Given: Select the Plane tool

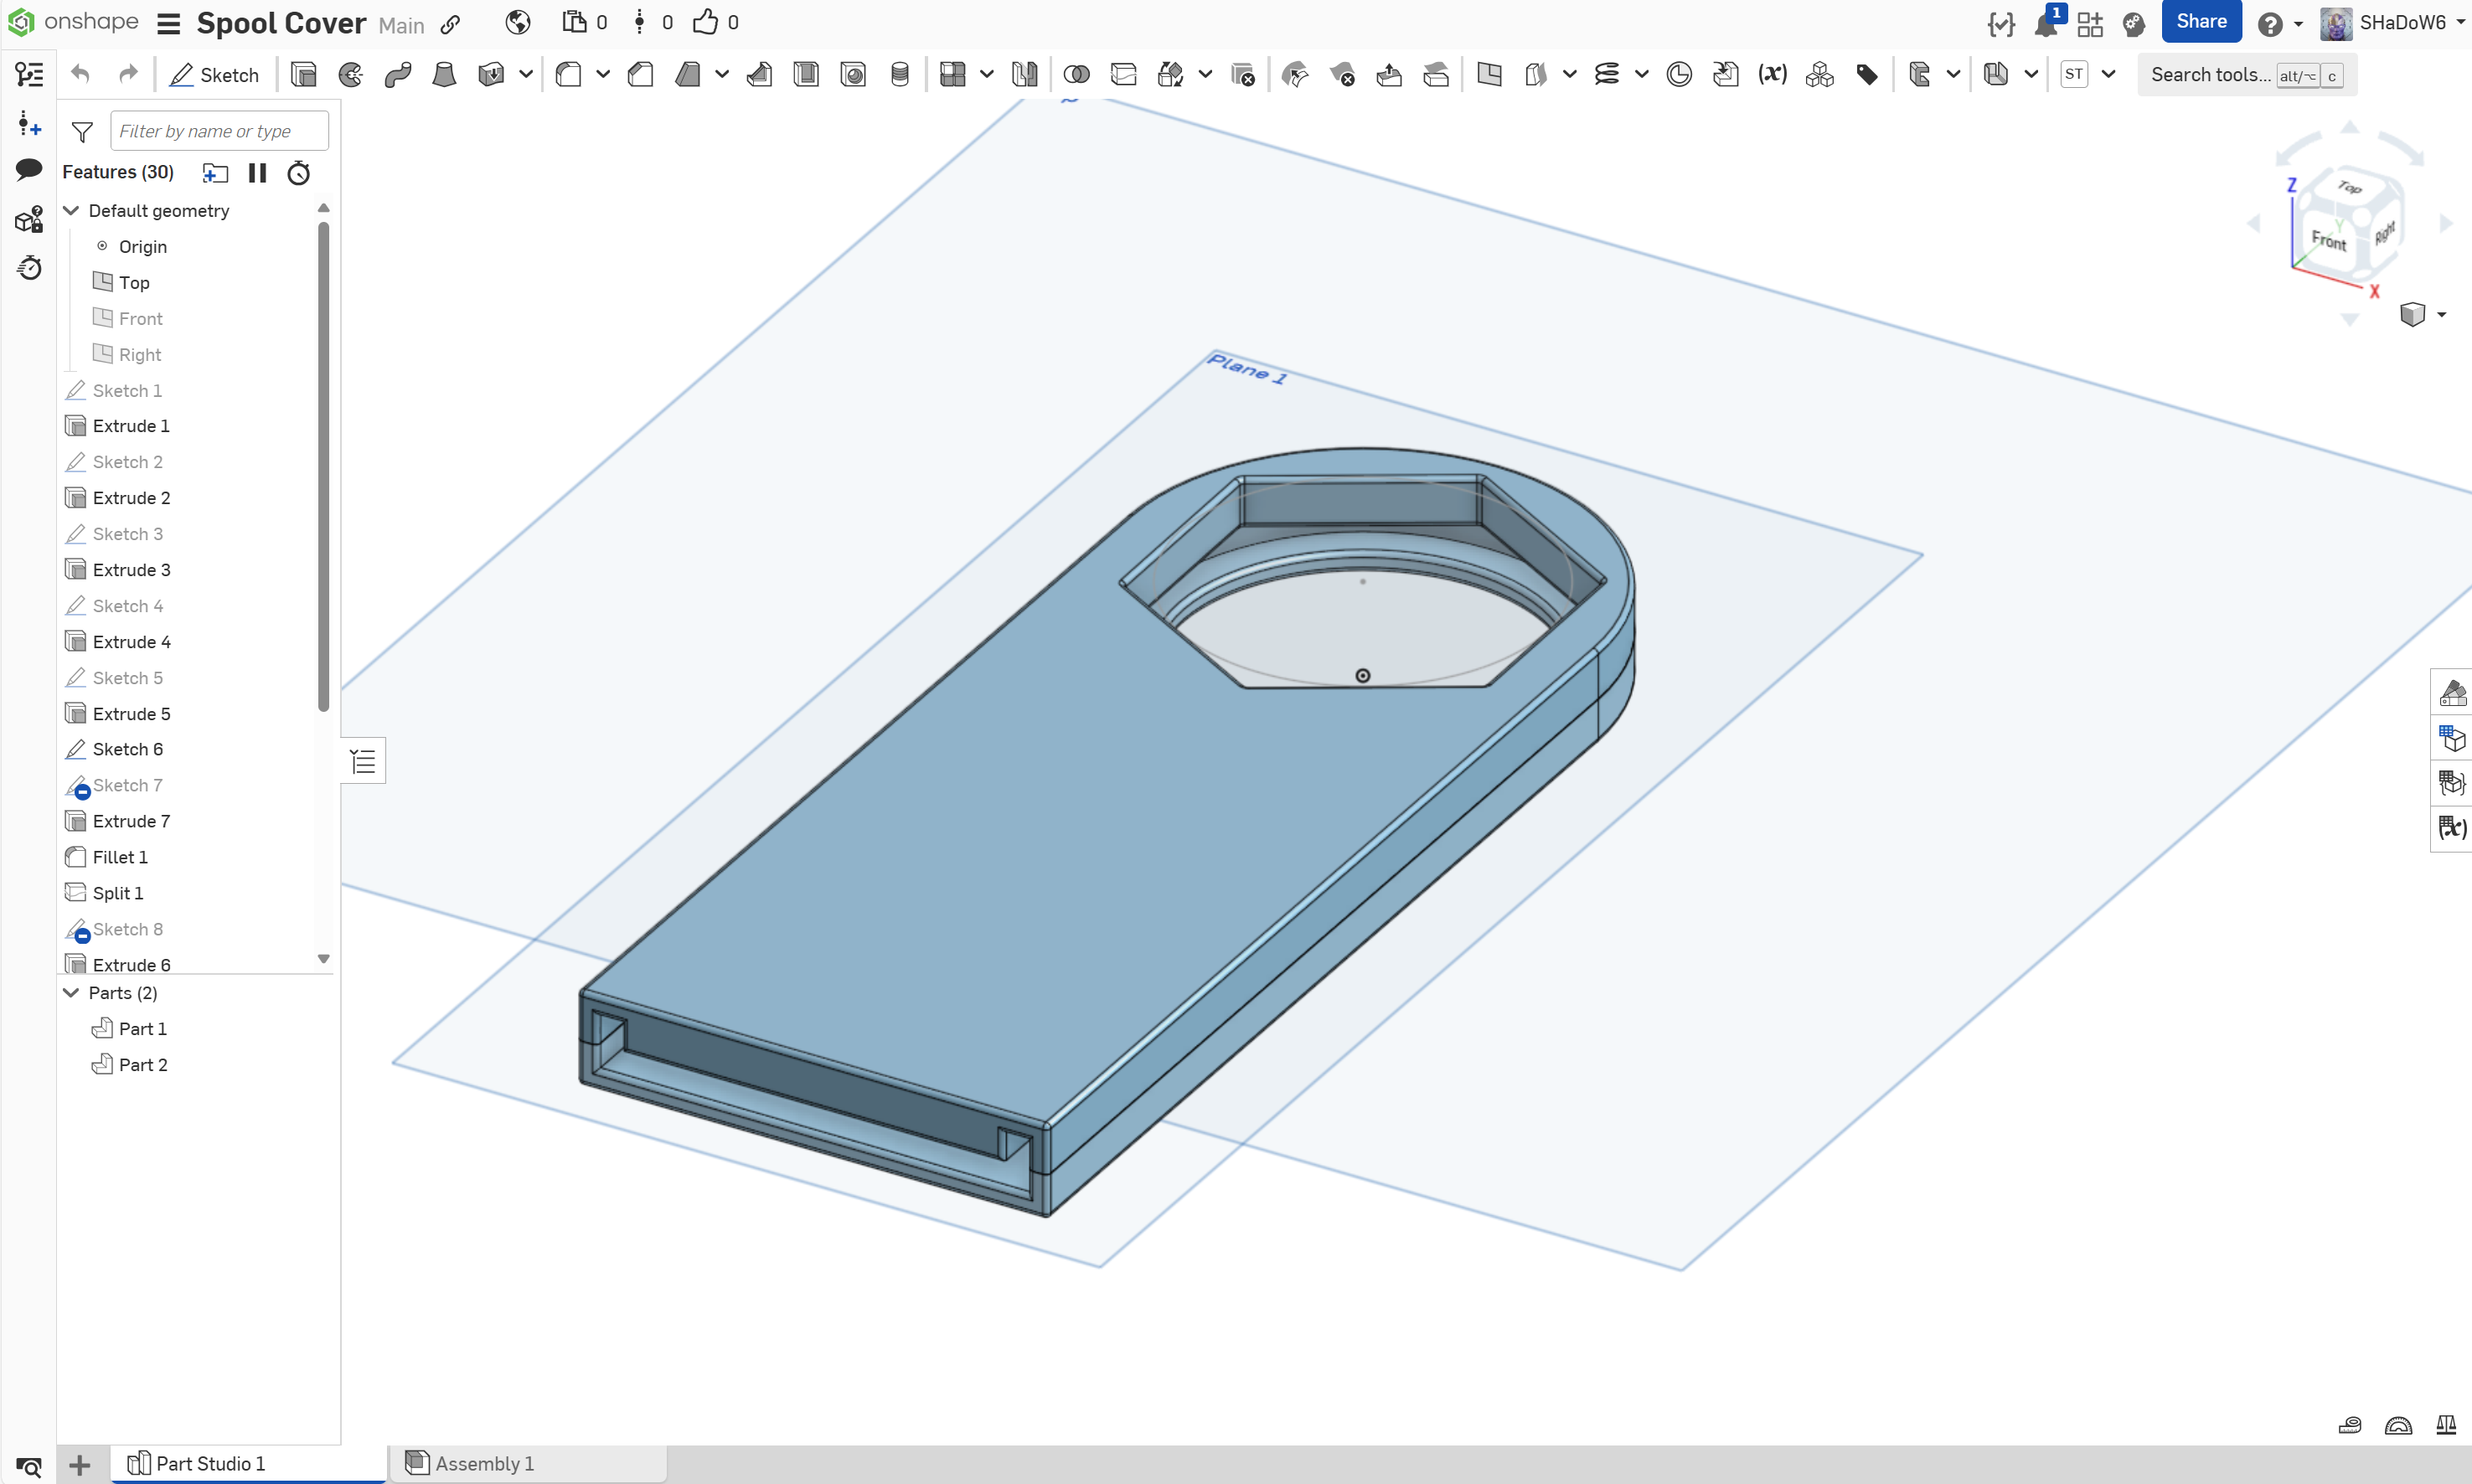Looking at the screenshot, I should tap(1490, 75).
